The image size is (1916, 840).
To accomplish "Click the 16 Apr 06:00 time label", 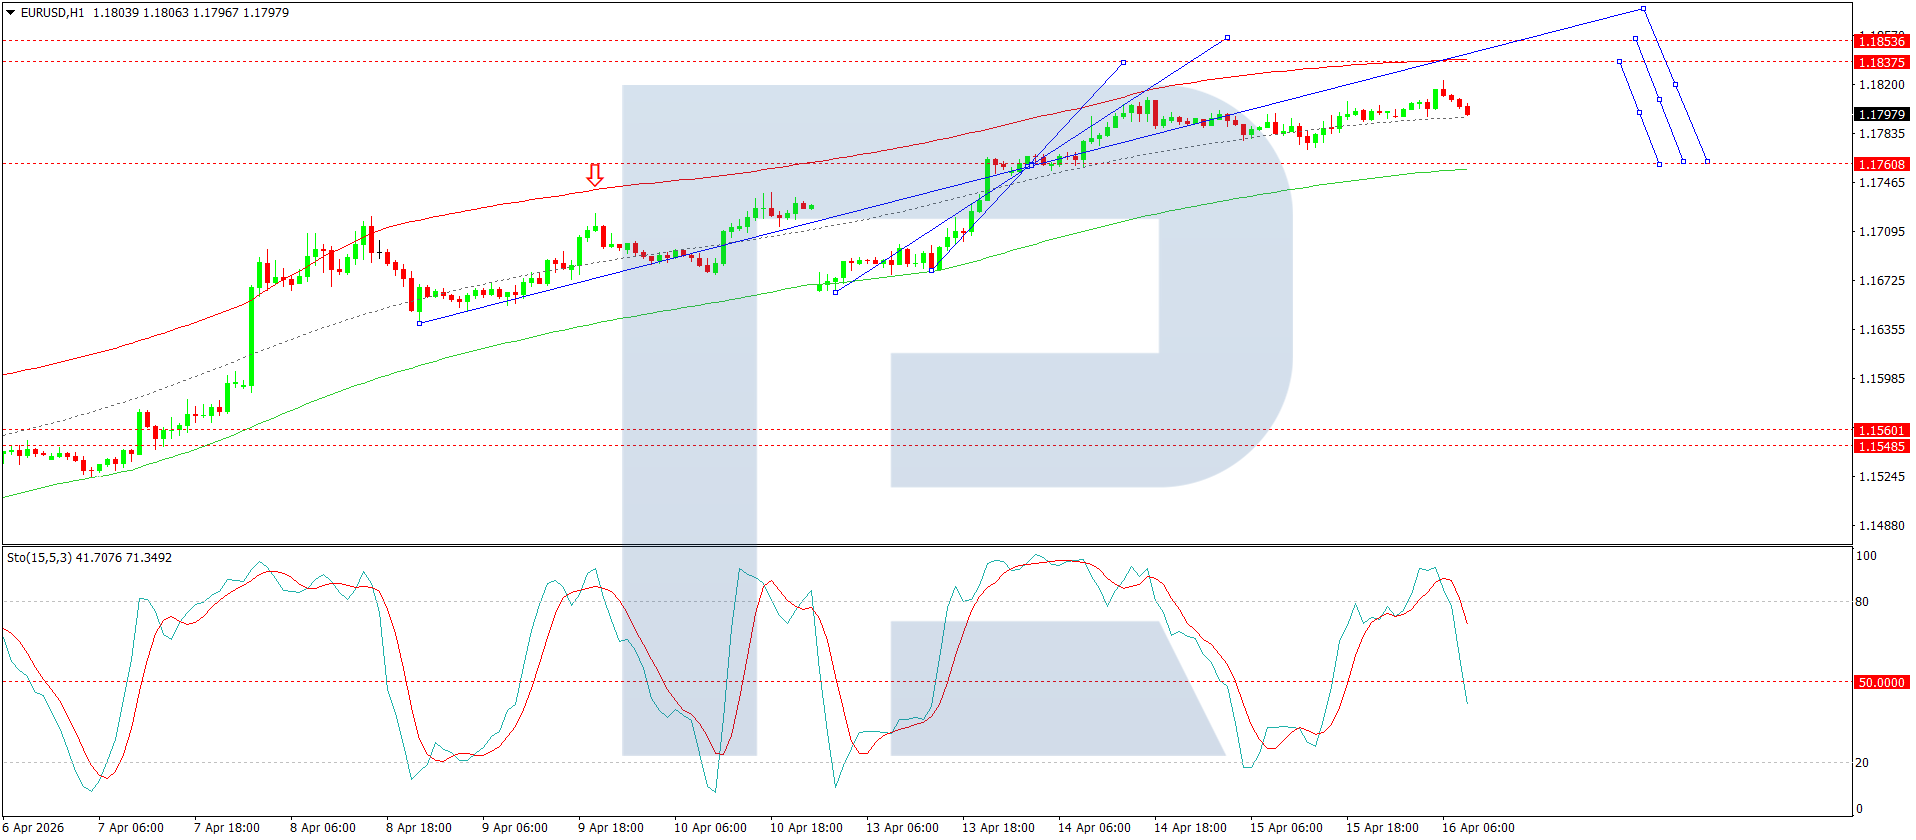I will [1478, 828].
